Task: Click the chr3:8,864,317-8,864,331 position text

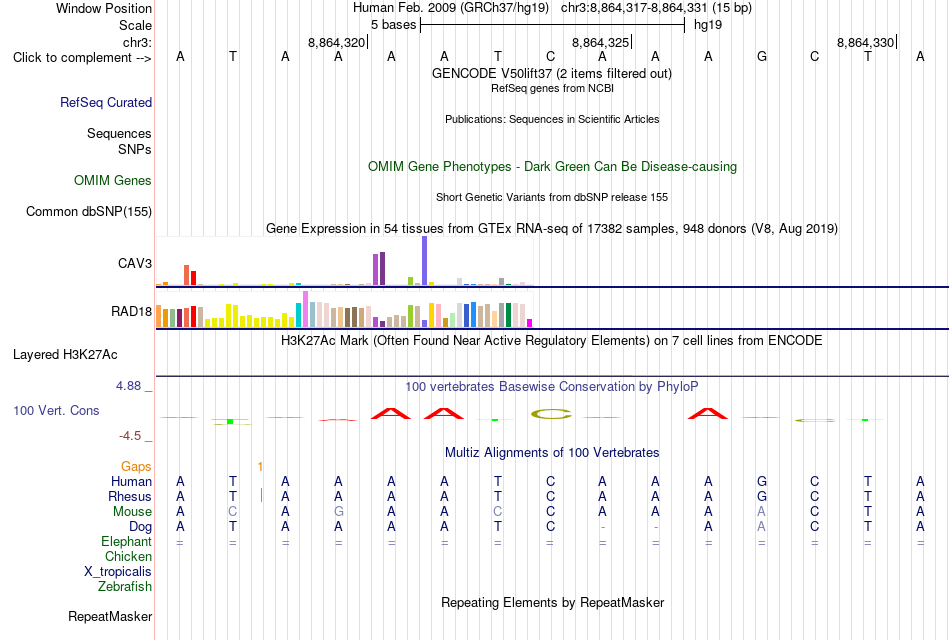Action: point(656,8)
